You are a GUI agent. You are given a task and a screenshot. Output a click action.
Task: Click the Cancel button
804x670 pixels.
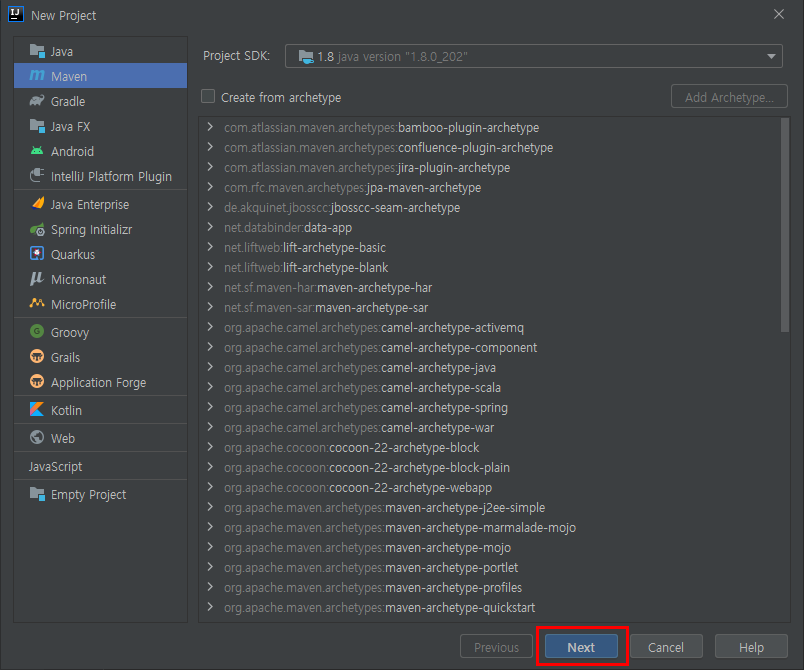(666, 647)
